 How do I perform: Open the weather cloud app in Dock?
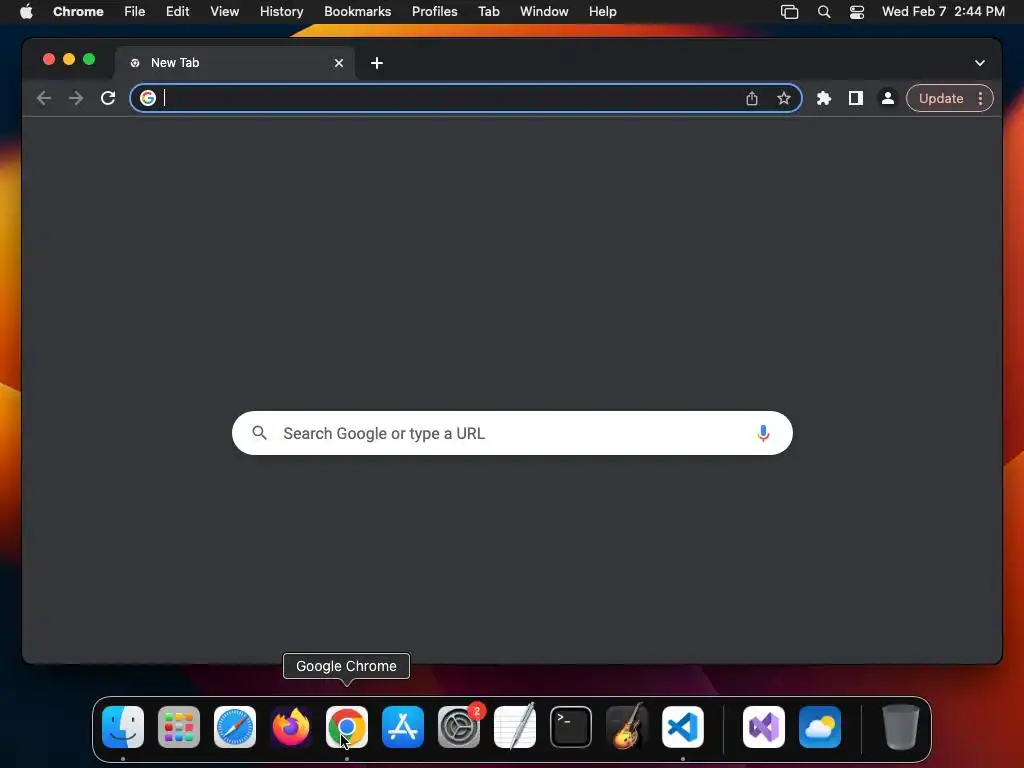[x=820, y=727]
